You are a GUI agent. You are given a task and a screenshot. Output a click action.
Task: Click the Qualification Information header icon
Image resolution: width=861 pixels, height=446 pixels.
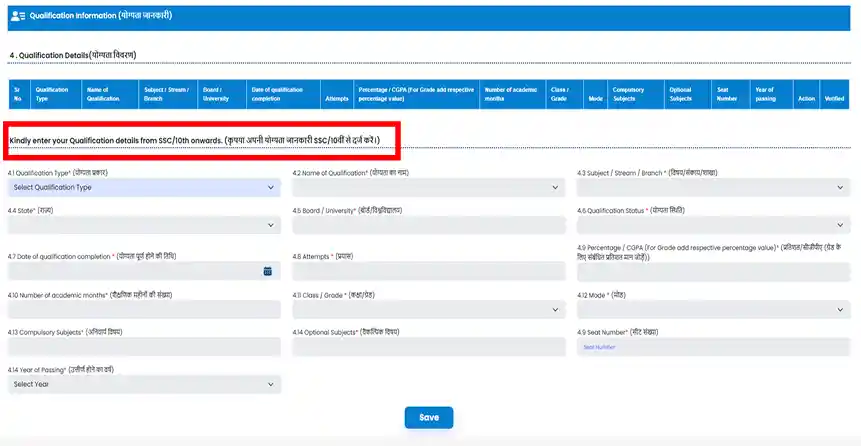[x=17, y=17]
